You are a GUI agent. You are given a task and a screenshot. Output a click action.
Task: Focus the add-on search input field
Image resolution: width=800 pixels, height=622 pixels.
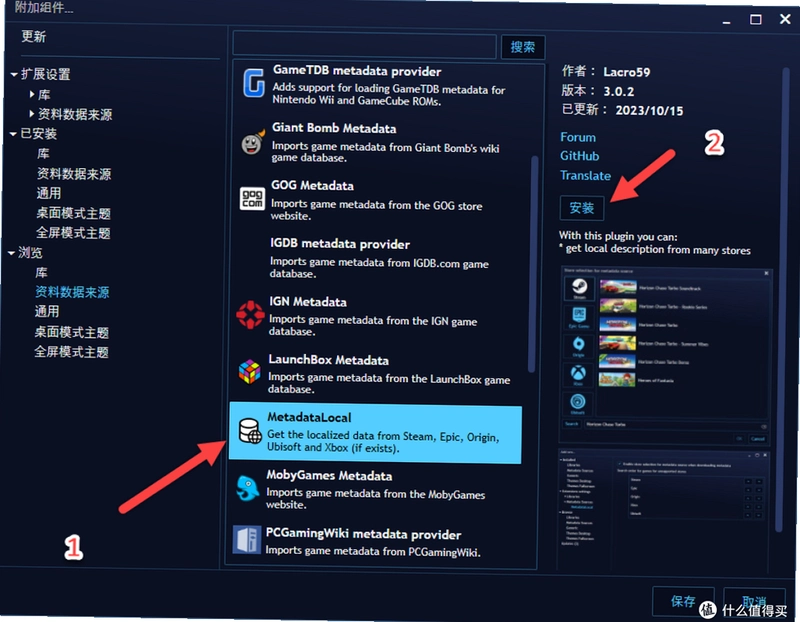(x=364, y=46)
